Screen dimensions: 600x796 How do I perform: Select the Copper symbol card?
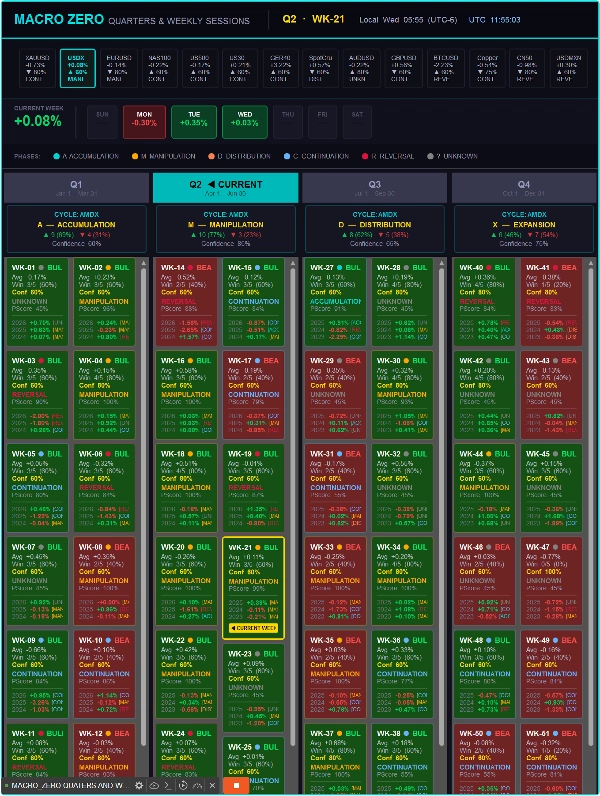click(x=487, y=69)
